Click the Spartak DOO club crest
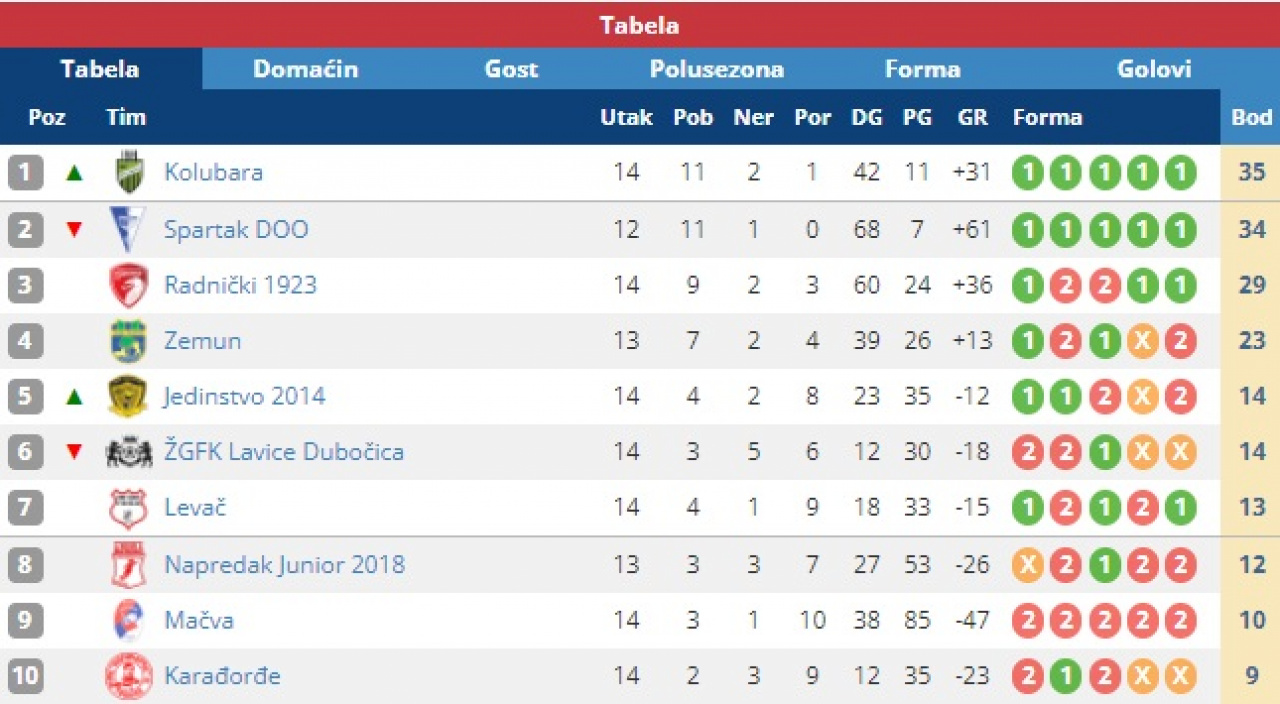1280x704 pixels. 128,229
